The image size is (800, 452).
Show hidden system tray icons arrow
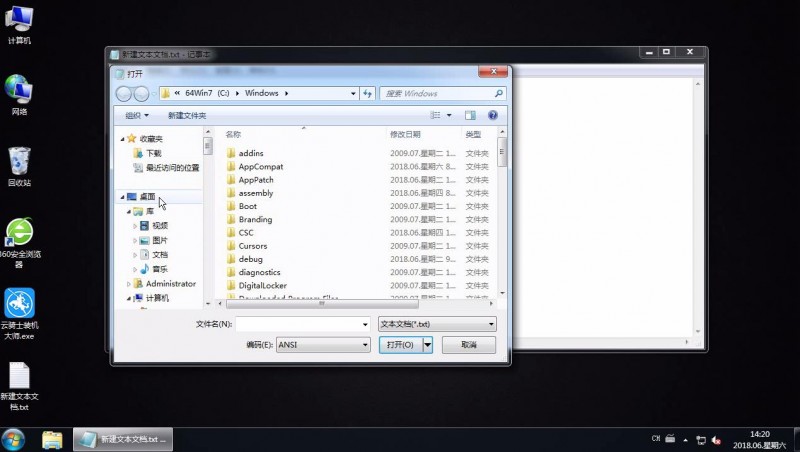pyautogui.click(x=685, y=440)
